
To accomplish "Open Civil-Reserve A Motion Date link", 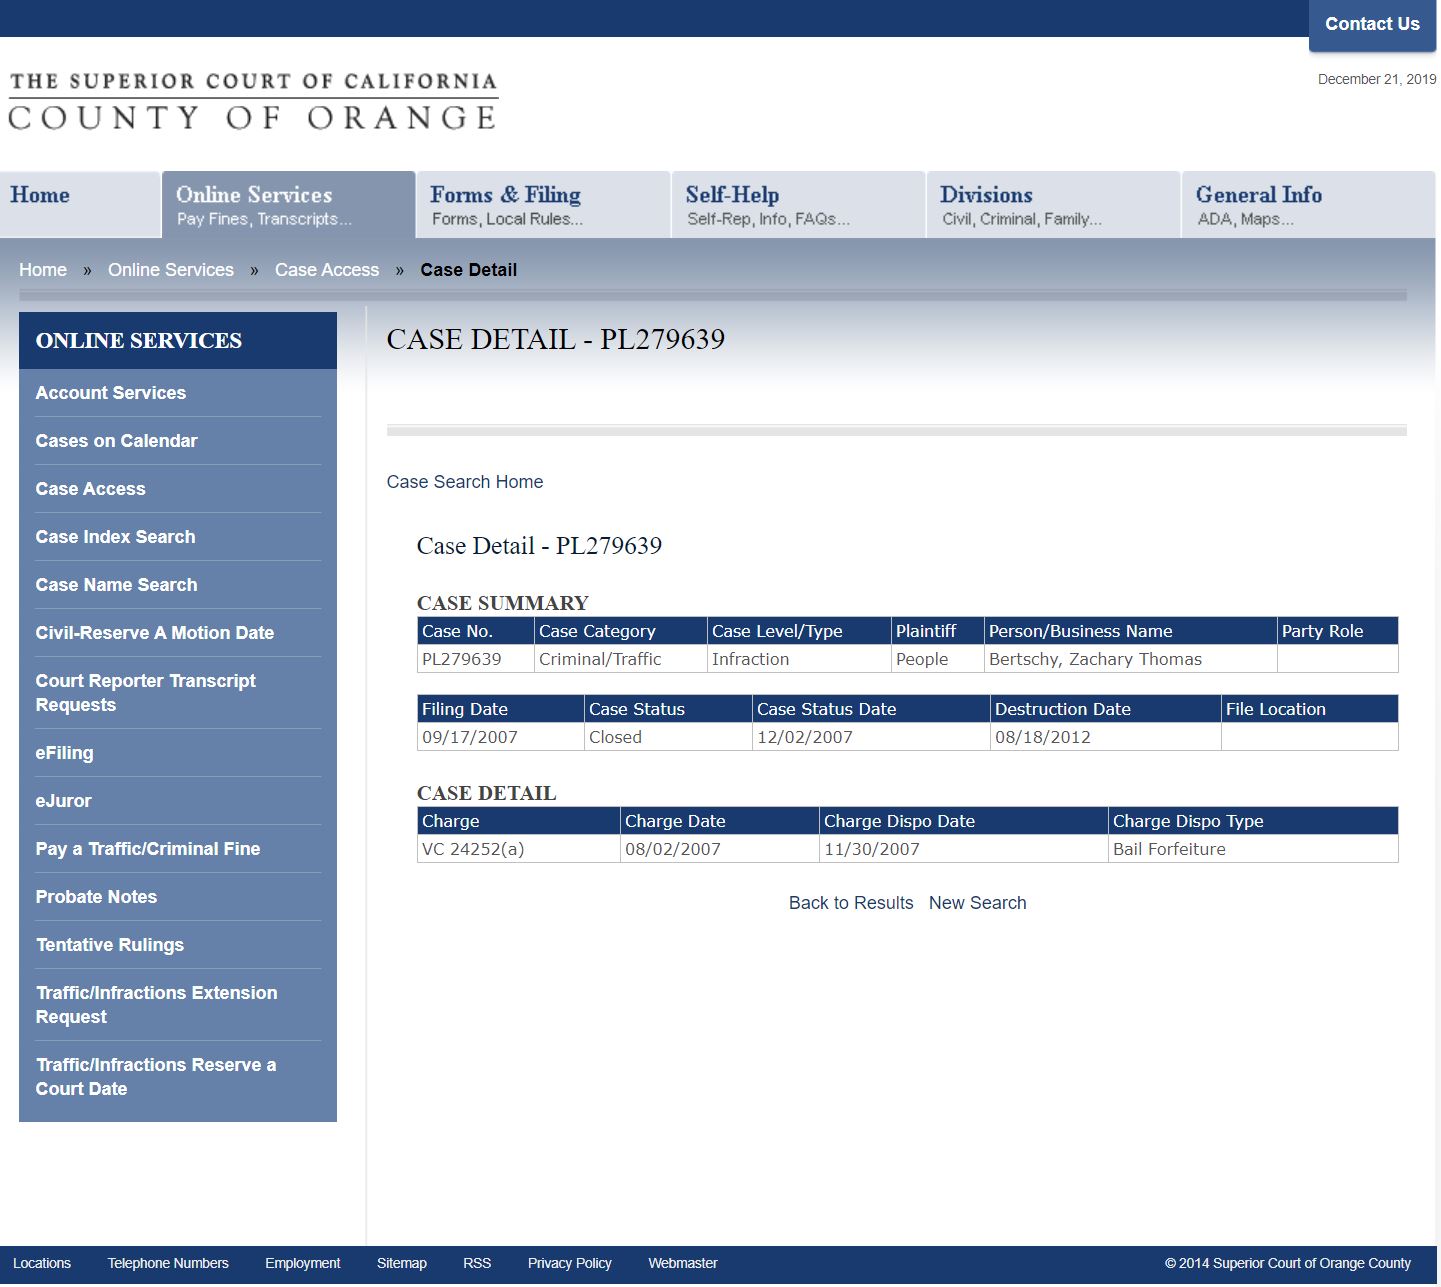I will (x=155, y=633).
